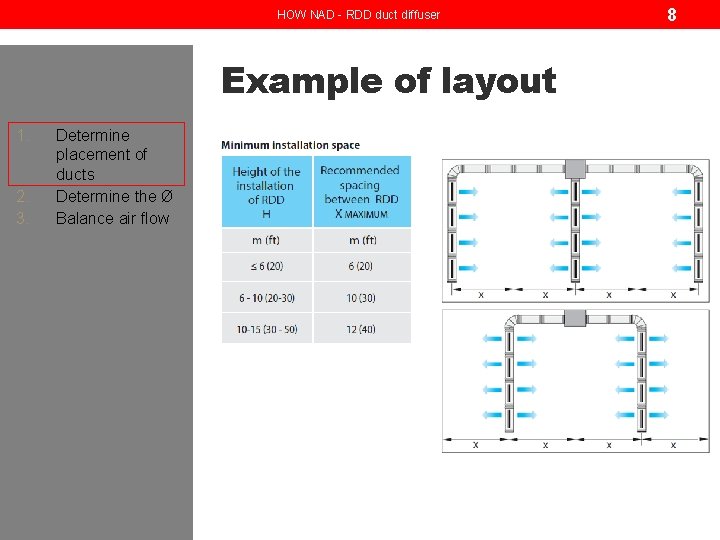Screen dimensions: 720x540
Task: Click the 'Height of the installation of RDD H' header
Action: [x=266, y=191]
